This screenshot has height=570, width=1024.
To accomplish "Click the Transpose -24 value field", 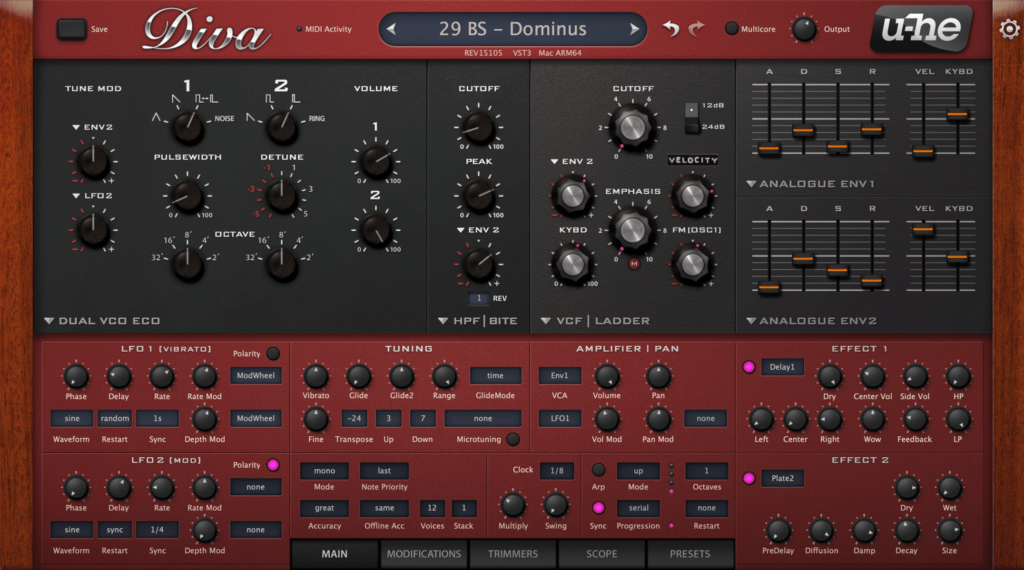I will click(355, 419).
